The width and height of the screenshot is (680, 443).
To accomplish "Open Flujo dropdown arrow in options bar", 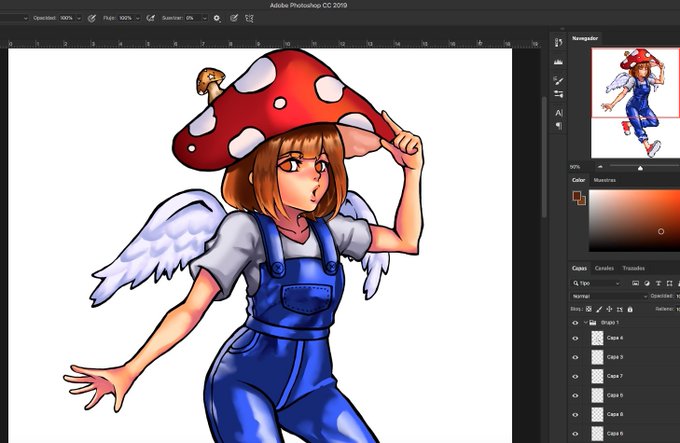I will point(137,18).
